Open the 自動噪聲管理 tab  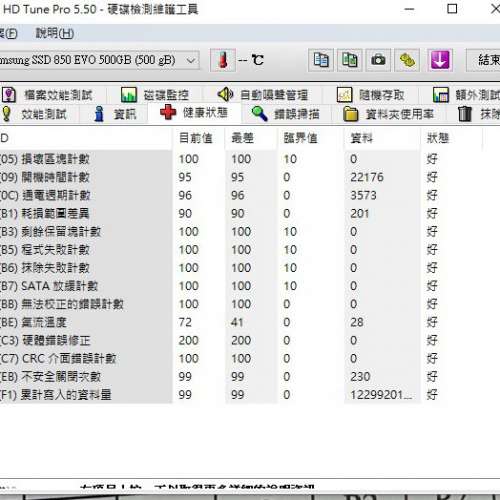click(262, 95)
